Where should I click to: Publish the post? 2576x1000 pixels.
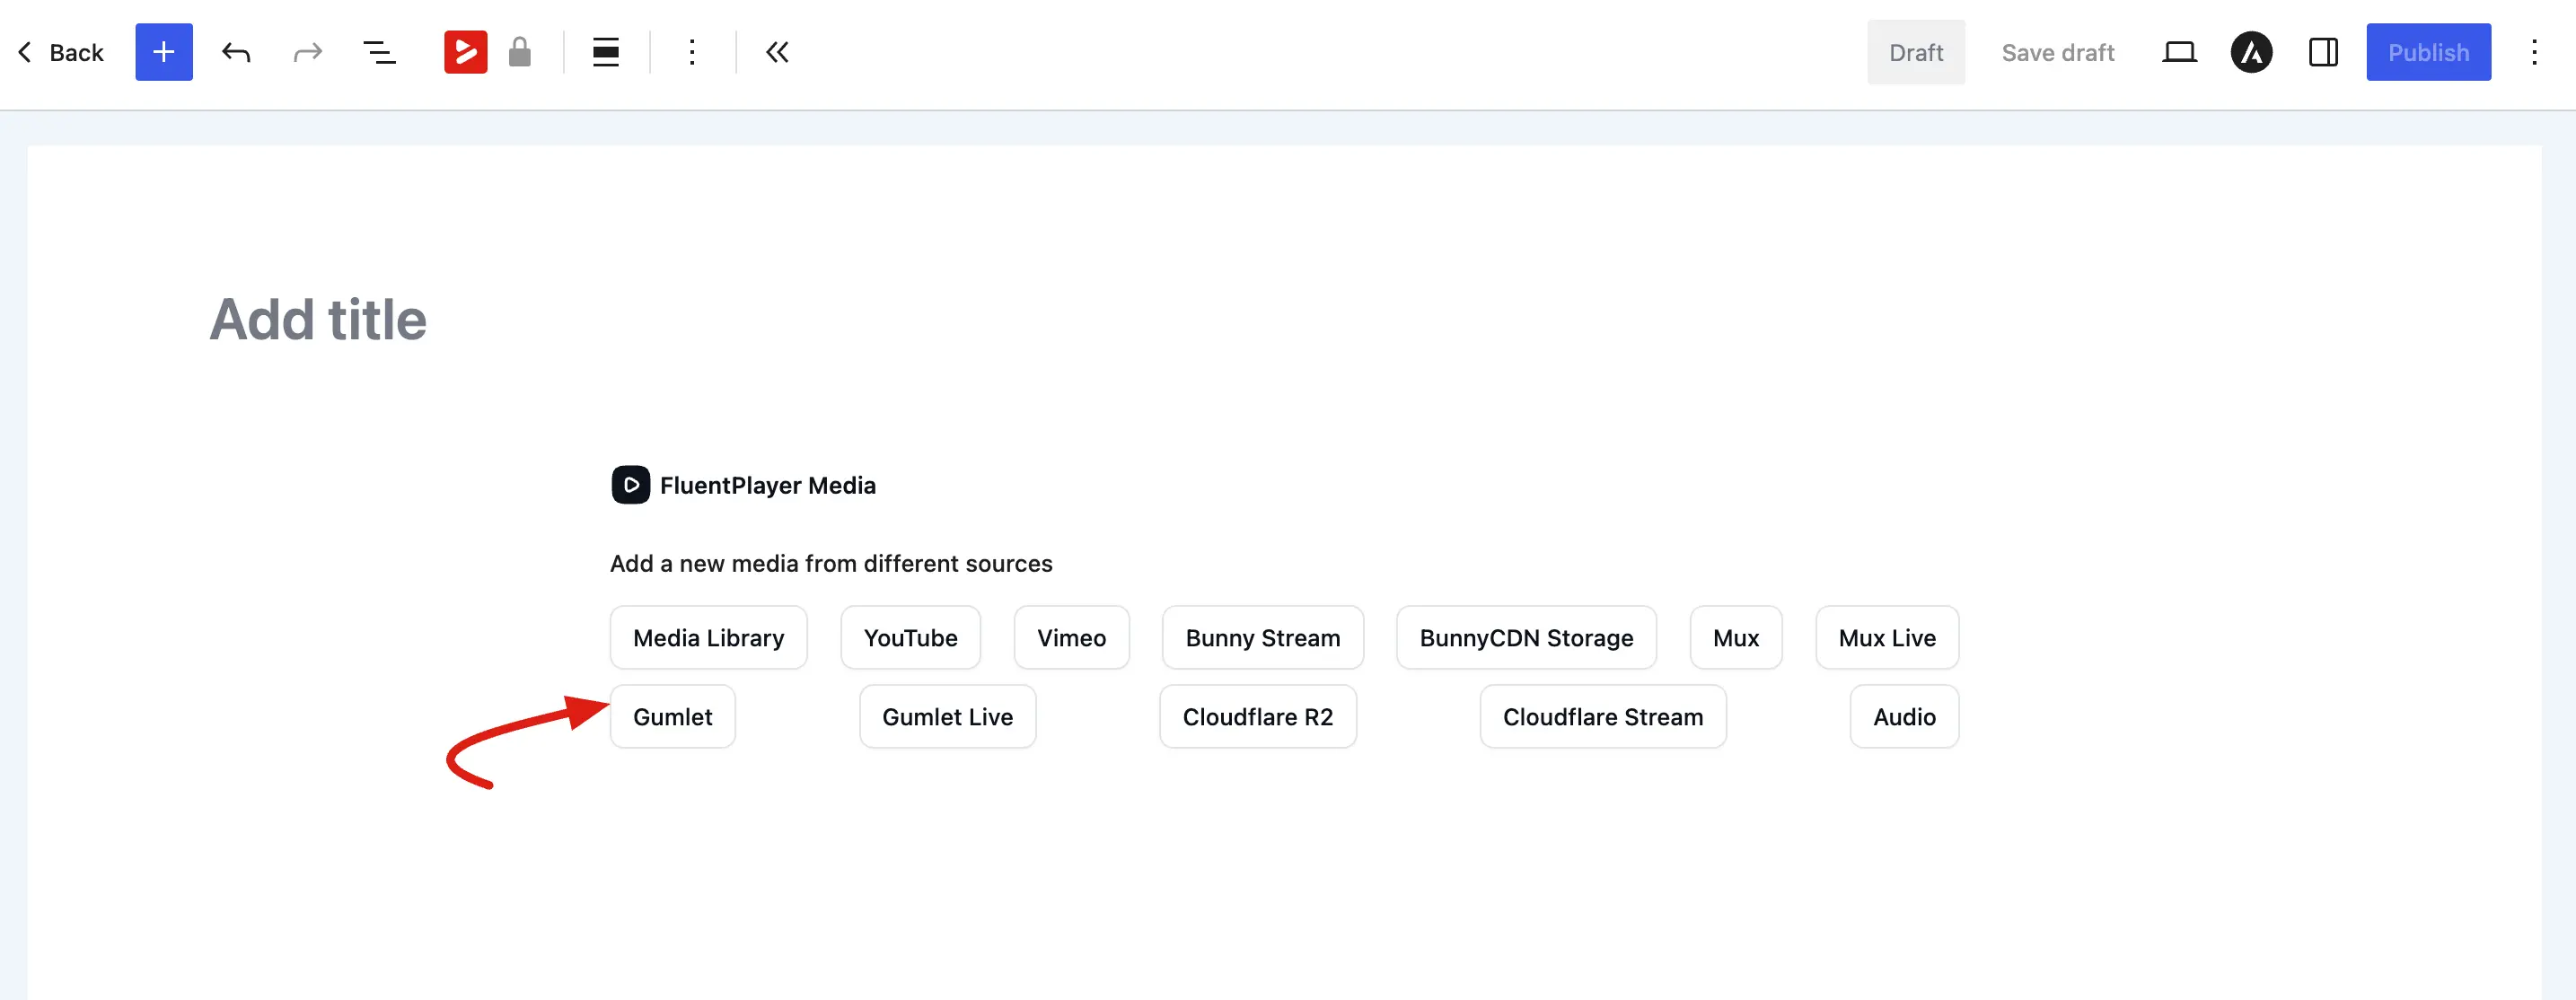(2428, 52)
